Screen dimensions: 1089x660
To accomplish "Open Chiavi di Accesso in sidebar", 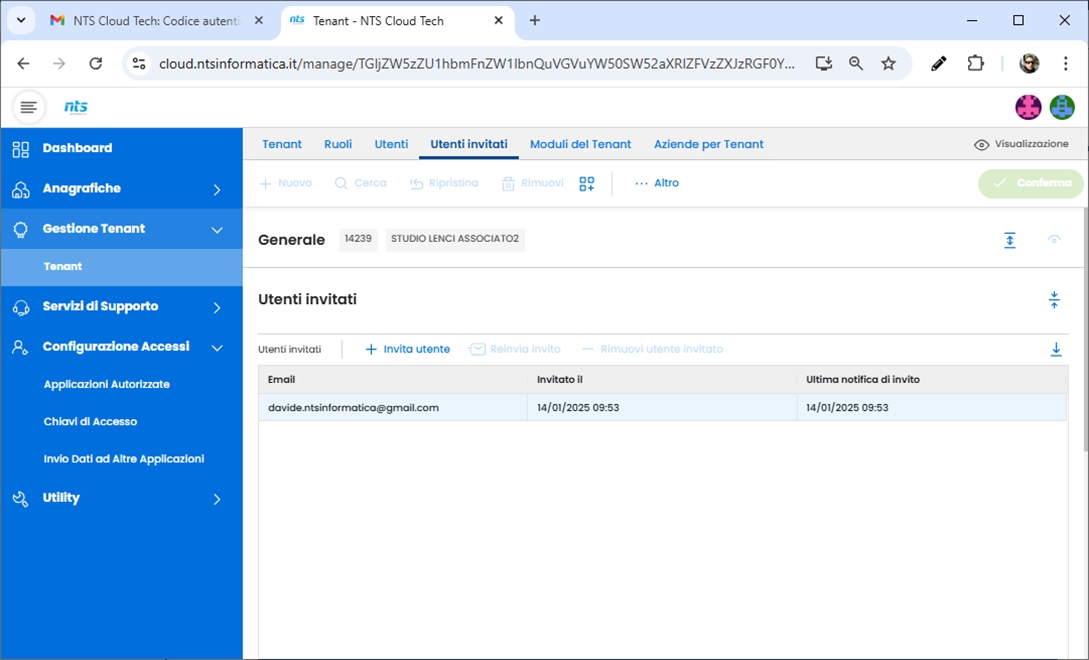I will tap(90, 422).
